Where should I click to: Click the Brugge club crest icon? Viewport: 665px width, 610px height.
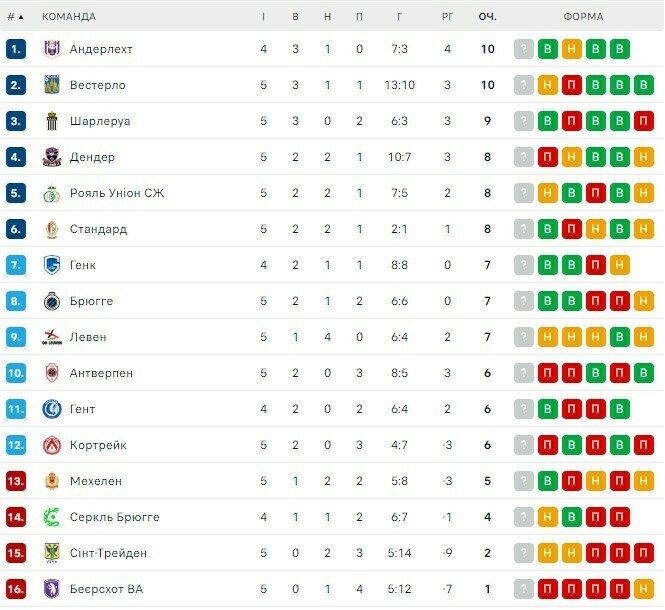pos(52,301)
